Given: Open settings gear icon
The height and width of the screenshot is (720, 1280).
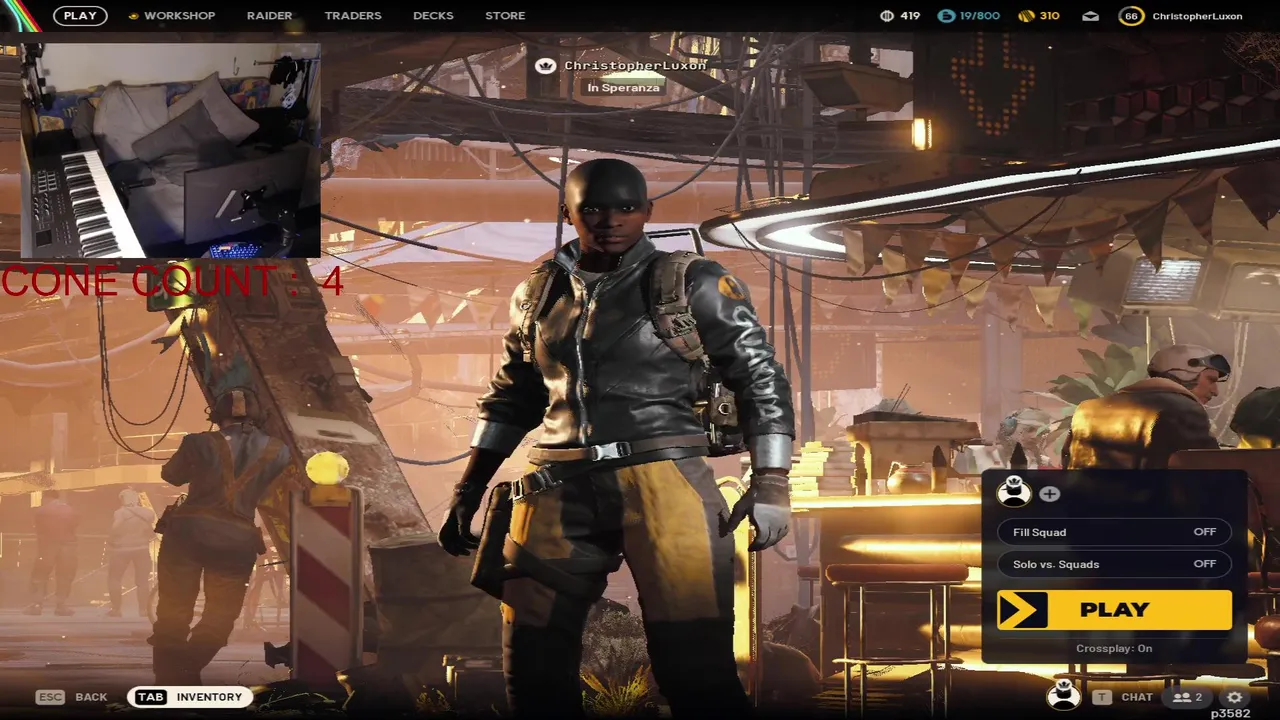Looking at the screenshot, I should (1235, 697).
